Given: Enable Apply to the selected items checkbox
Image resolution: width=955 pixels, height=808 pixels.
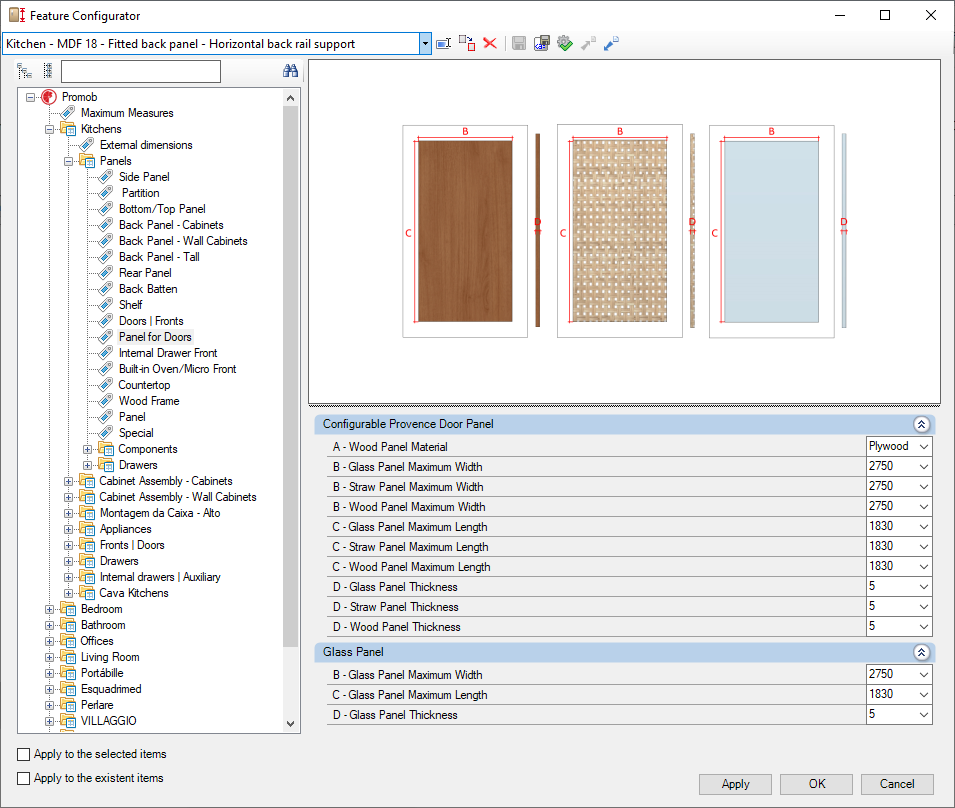Looking at the screenshot, I should coord(24,754).
